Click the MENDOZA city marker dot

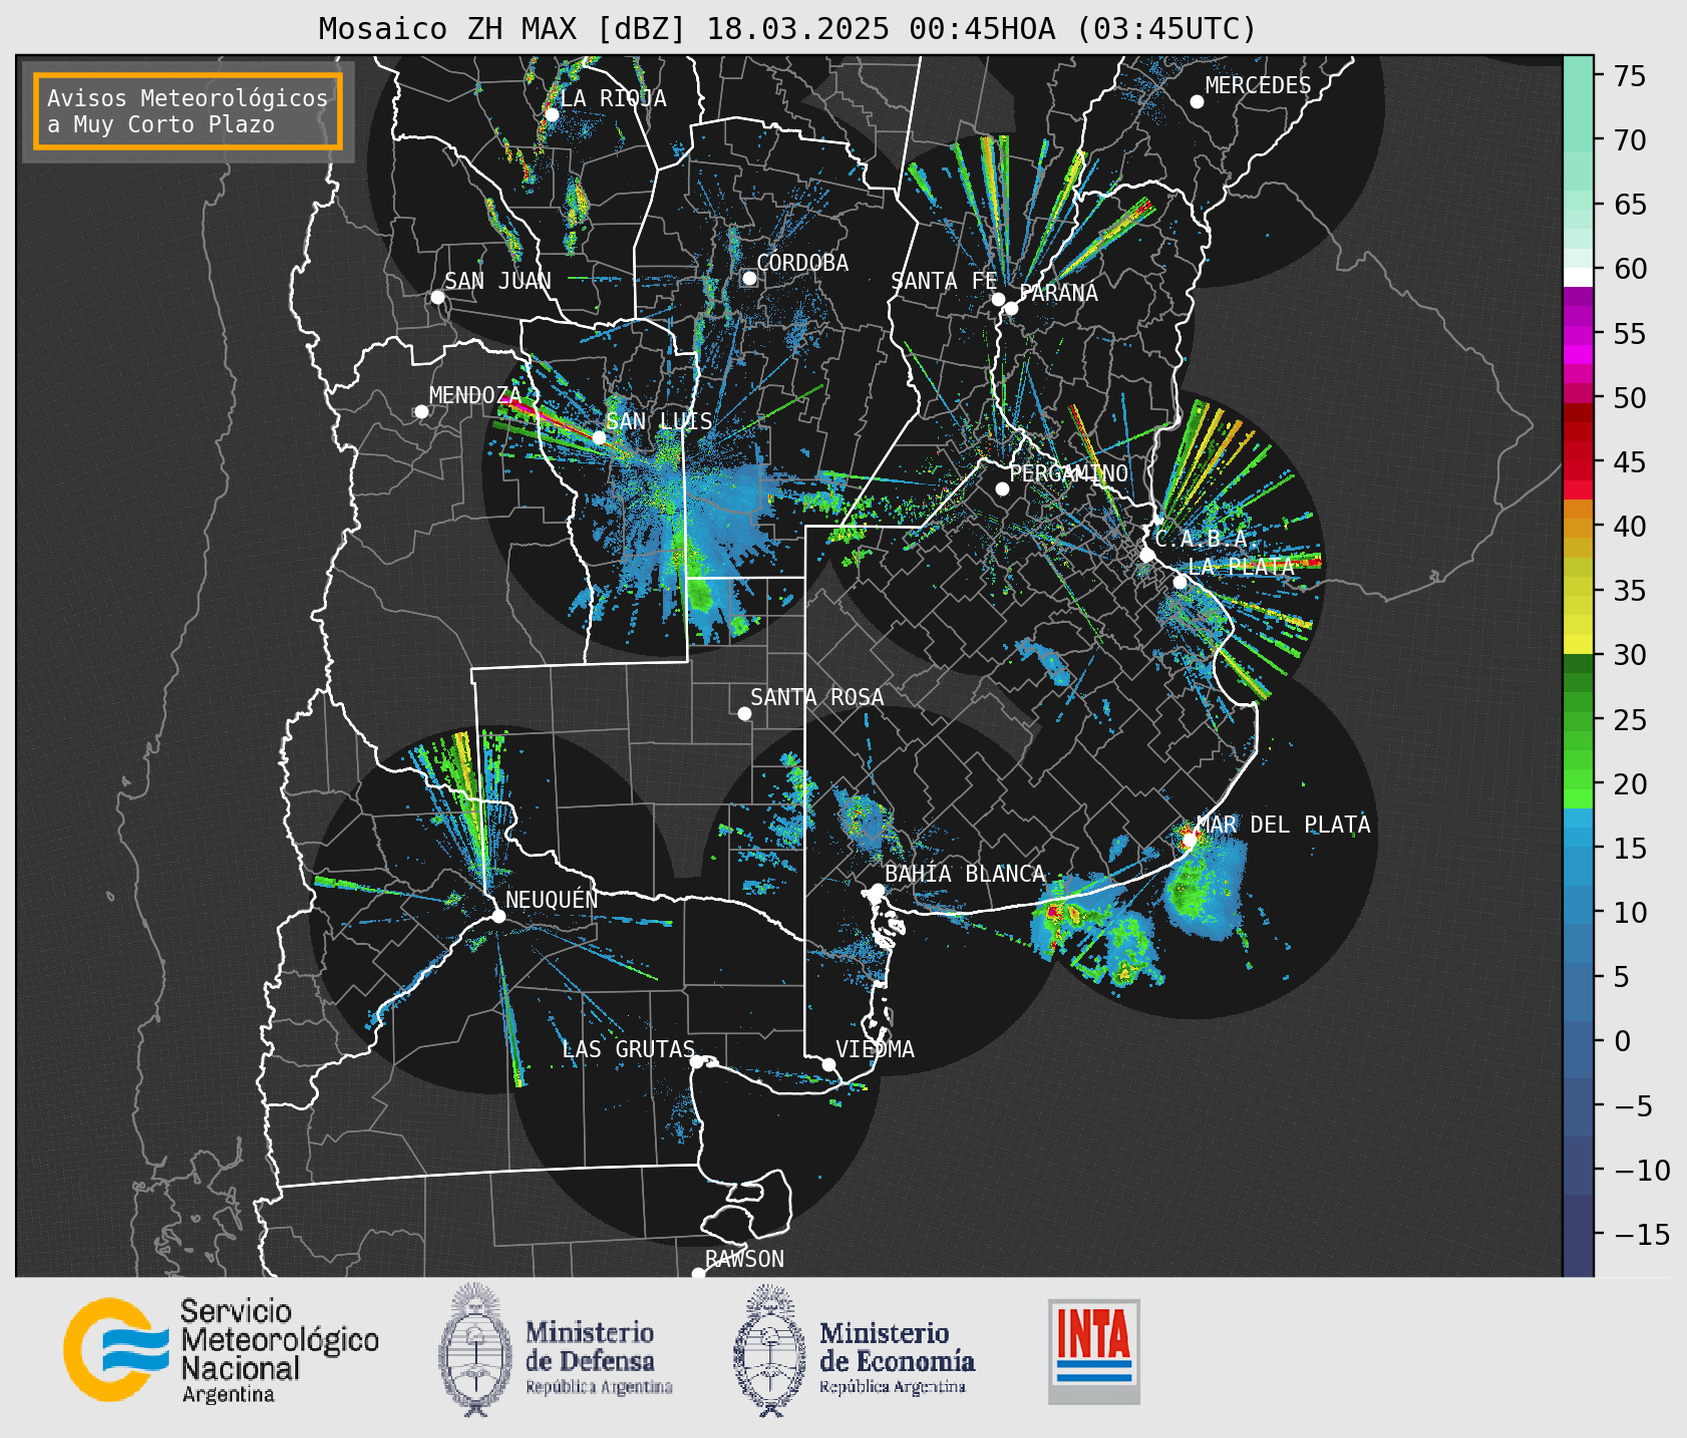coord(422,412)
